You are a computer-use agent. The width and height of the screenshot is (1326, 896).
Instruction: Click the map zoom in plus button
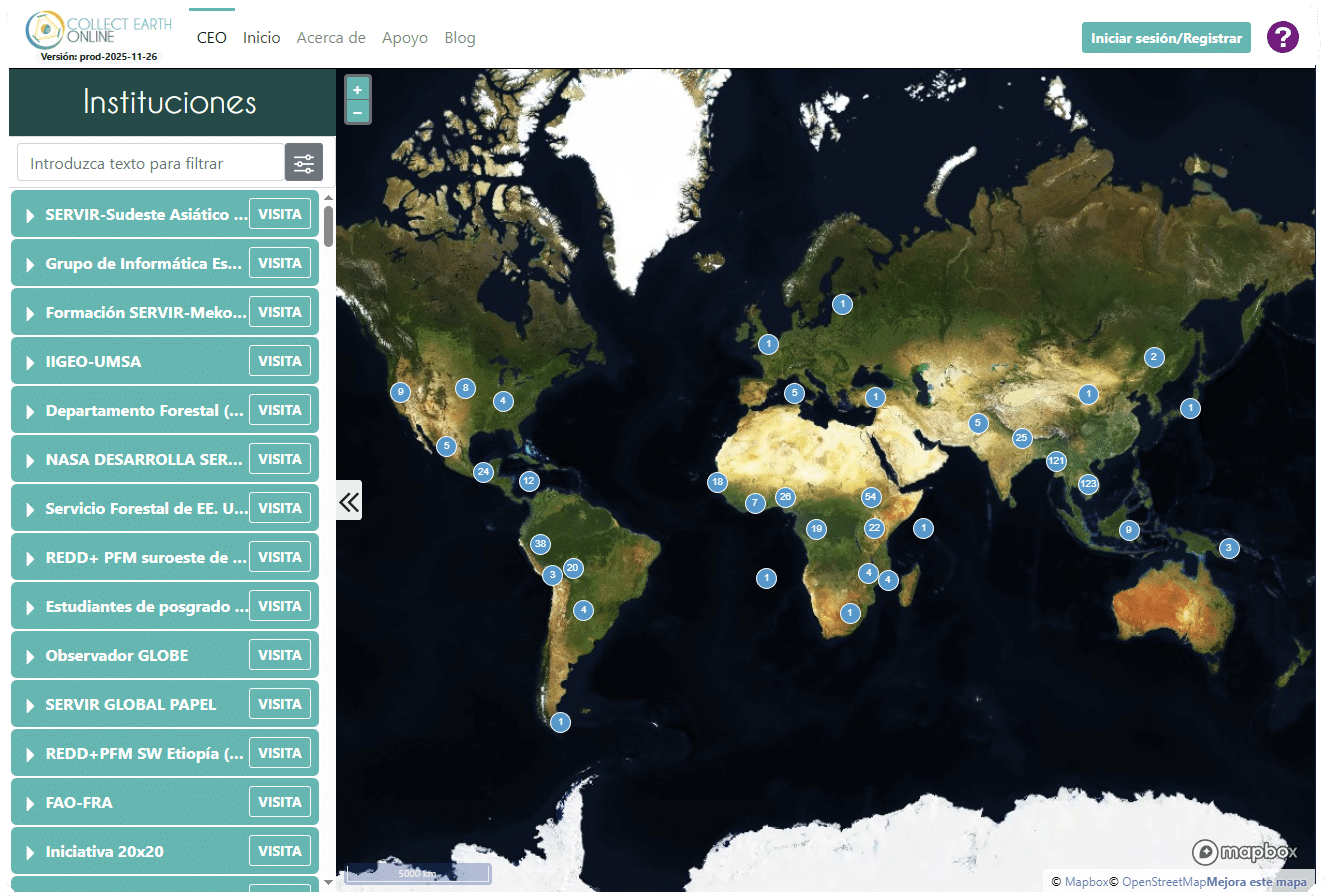(357, 89)
